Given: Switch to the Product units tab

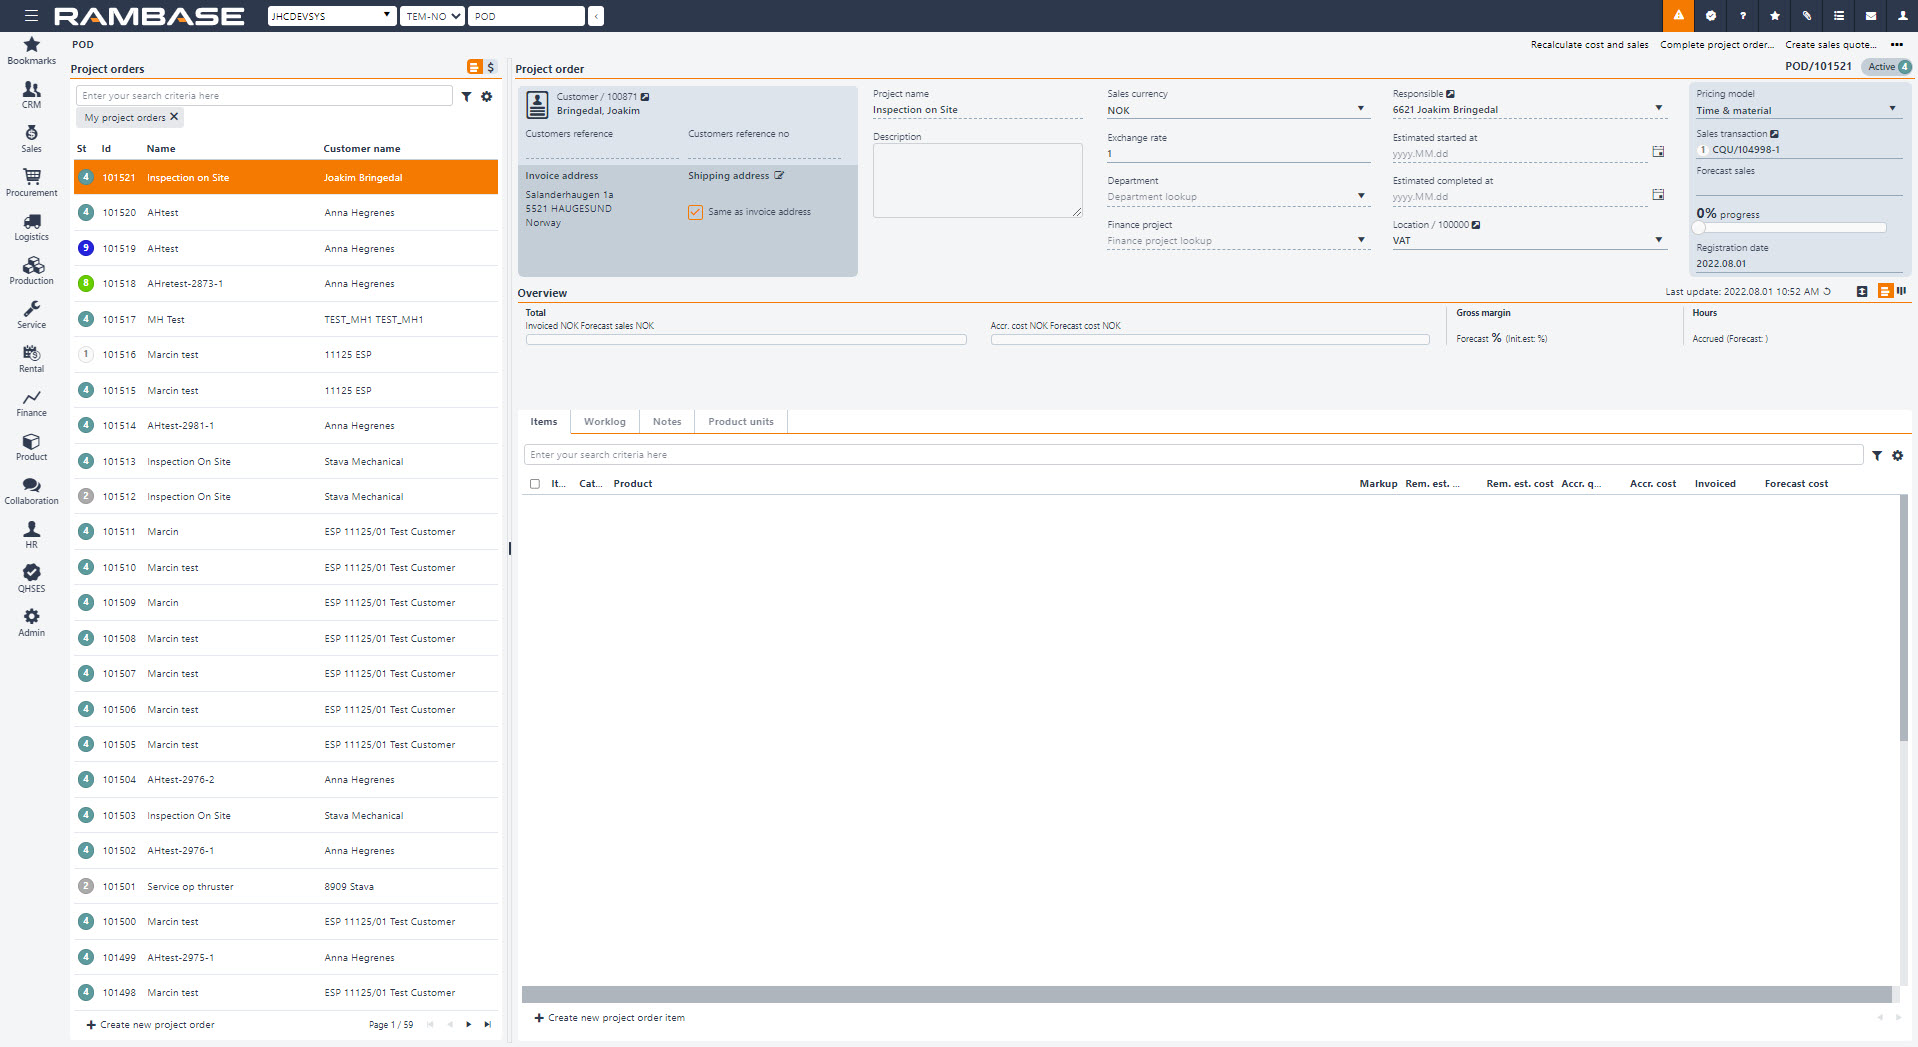Looking at the screenshot, I should coord(741,422).
